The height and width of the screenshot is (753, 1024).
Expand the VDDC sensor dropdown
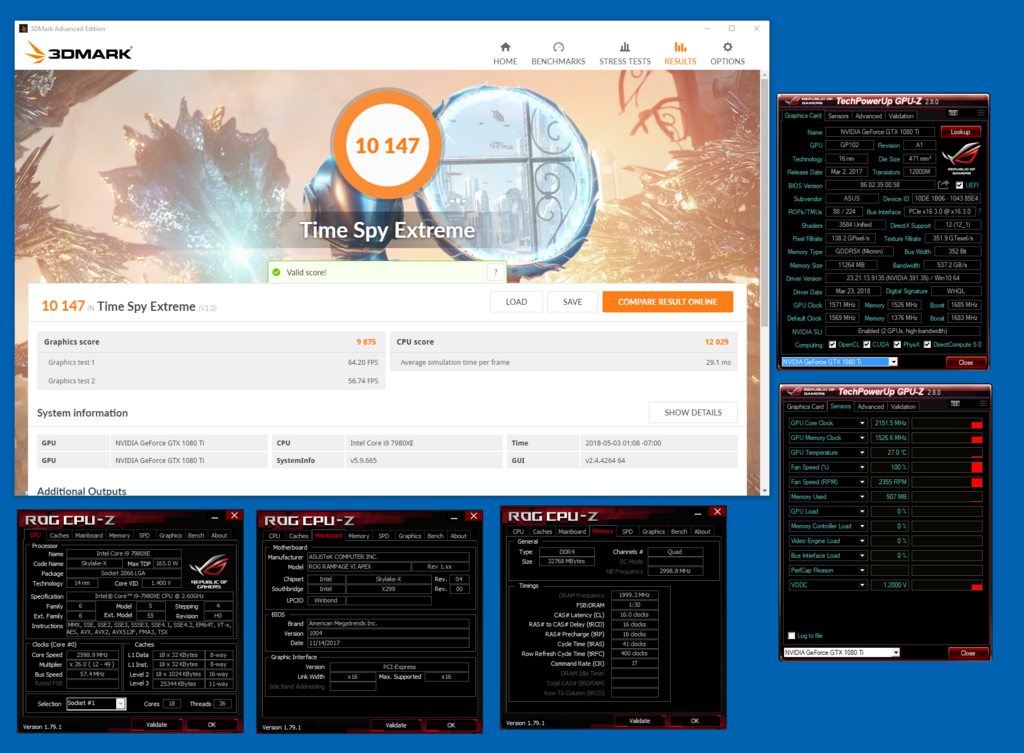(862, 585)
